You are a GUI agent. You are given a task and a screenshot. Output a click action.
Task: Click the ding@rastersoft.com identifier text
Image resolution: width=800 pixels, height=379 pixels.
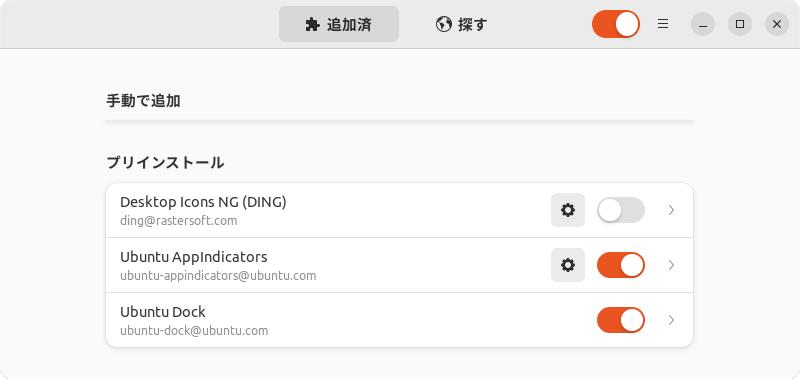coord(179,221)
